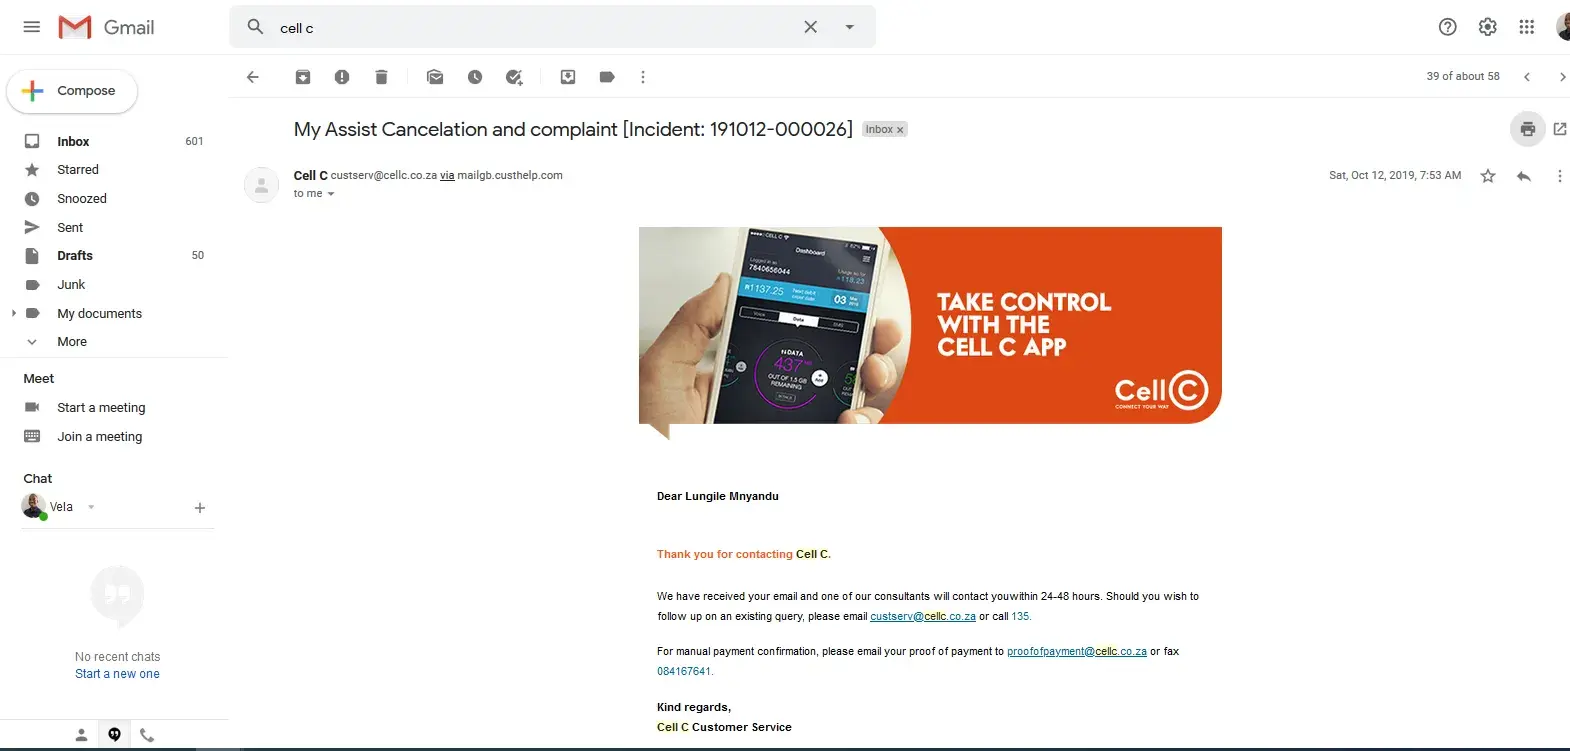Show search options dropdown arrow
The image size is (1570, 751).
coord(850,27)
